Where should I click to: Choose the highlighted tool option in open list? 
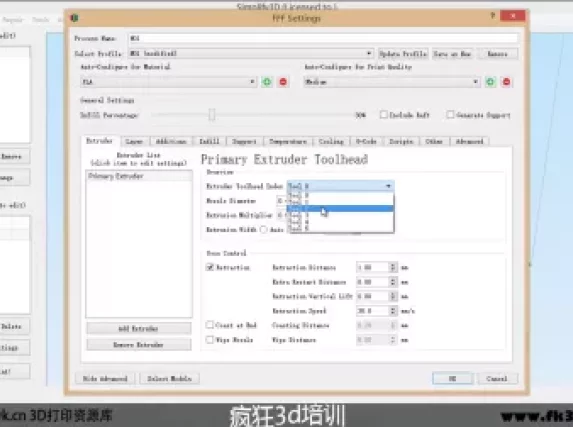[340, 208]
